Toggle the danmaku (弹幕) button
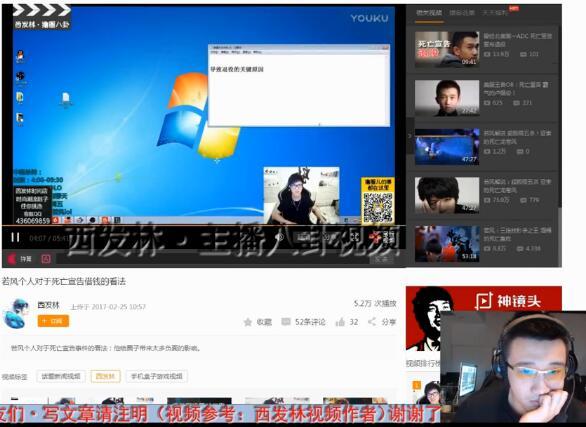The height and width of the screenshot is (427, 586). (x=19, y=259)
